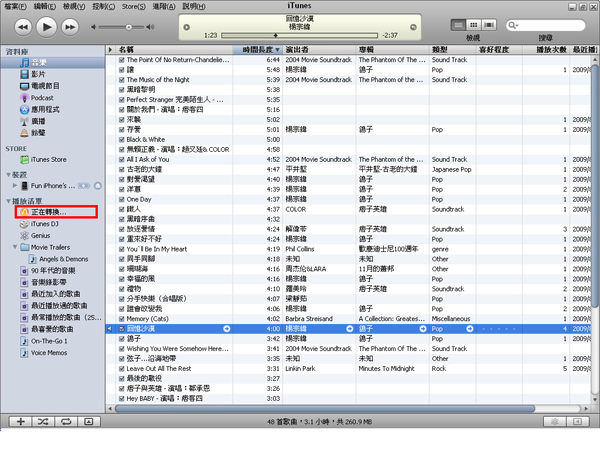Collapse the 播放清單 playlists section

point(8,201)
